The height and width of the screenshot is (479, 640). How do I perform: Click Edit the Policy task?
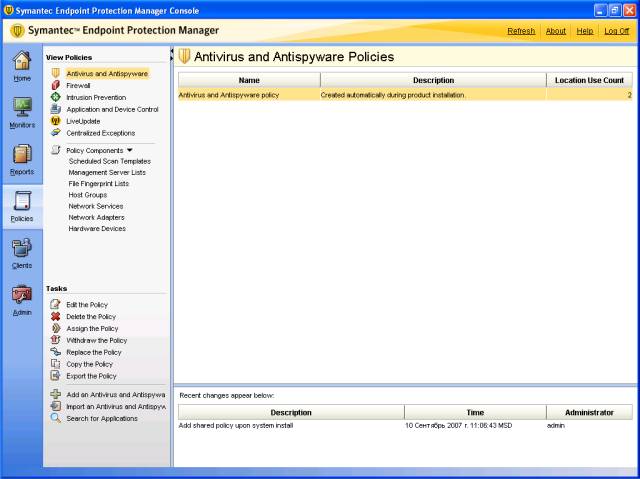point(87,305)
